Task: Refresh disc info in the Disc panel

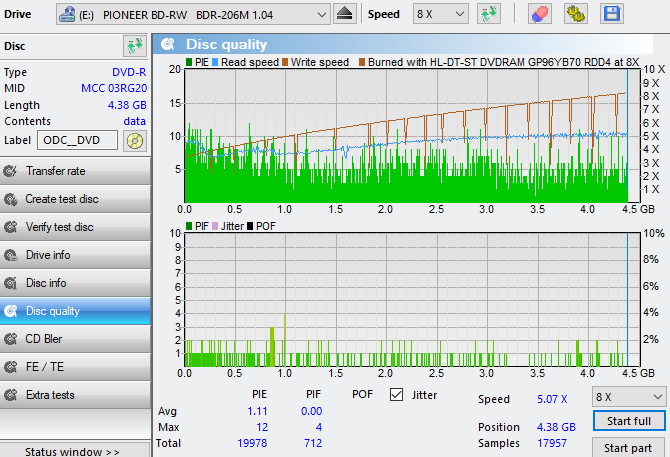Action: point(134,46)
